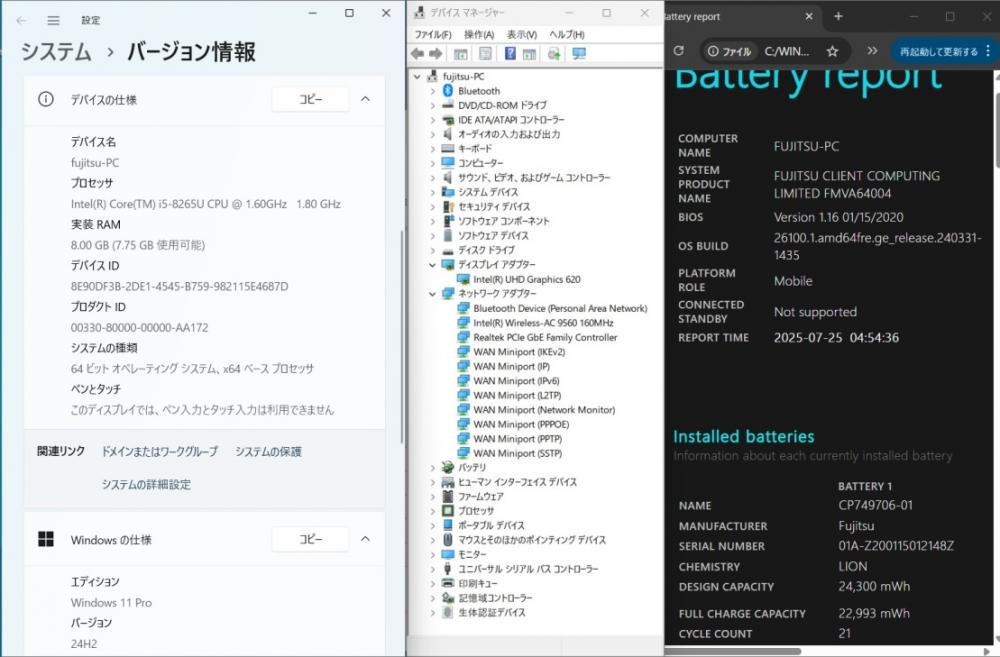Click the System breadcrumb in Settings
This screenshot has width=1000, height=657.
coord(56,52)
